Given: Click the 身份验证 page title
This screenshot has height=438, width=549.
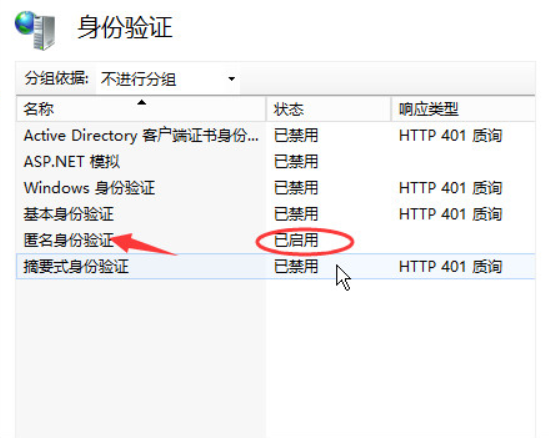Looking at the screenshot, I should pos(125,27).
